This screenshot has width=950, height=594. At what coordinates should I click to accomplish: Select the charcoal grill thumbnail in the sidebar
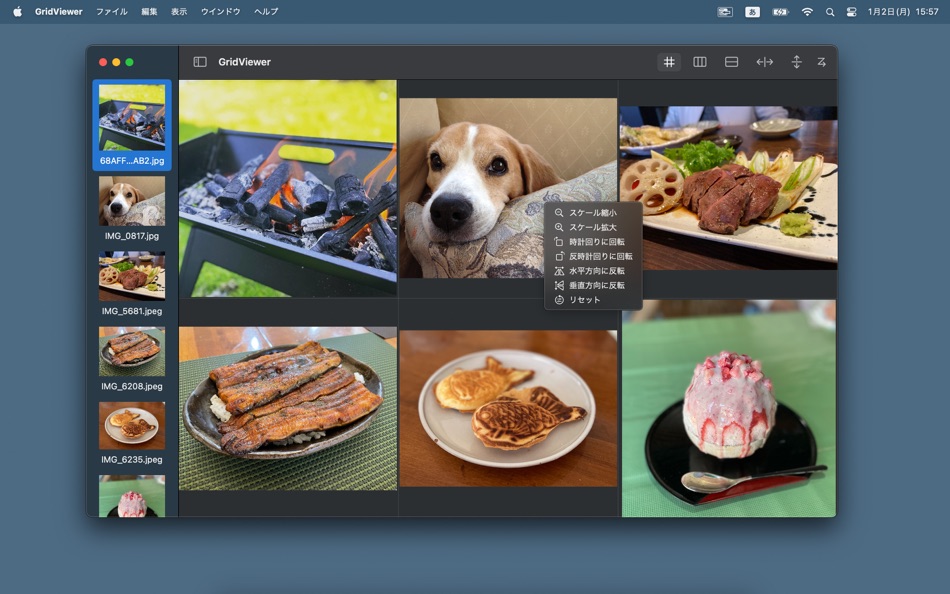coord(132,118)
